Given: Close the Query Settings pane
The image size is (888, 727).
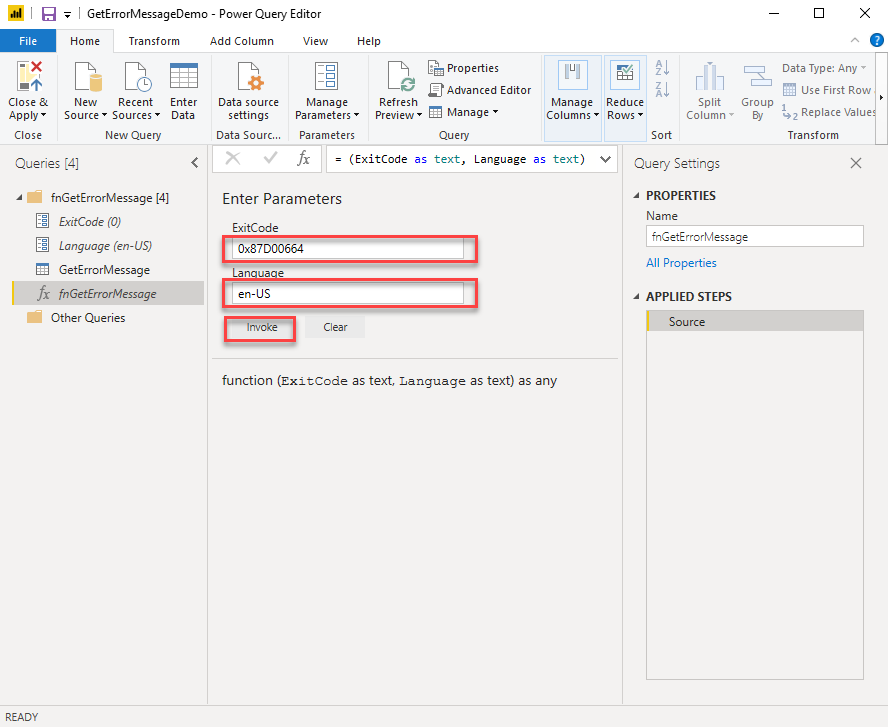Looking at the screenshot, I should point(856,163).
